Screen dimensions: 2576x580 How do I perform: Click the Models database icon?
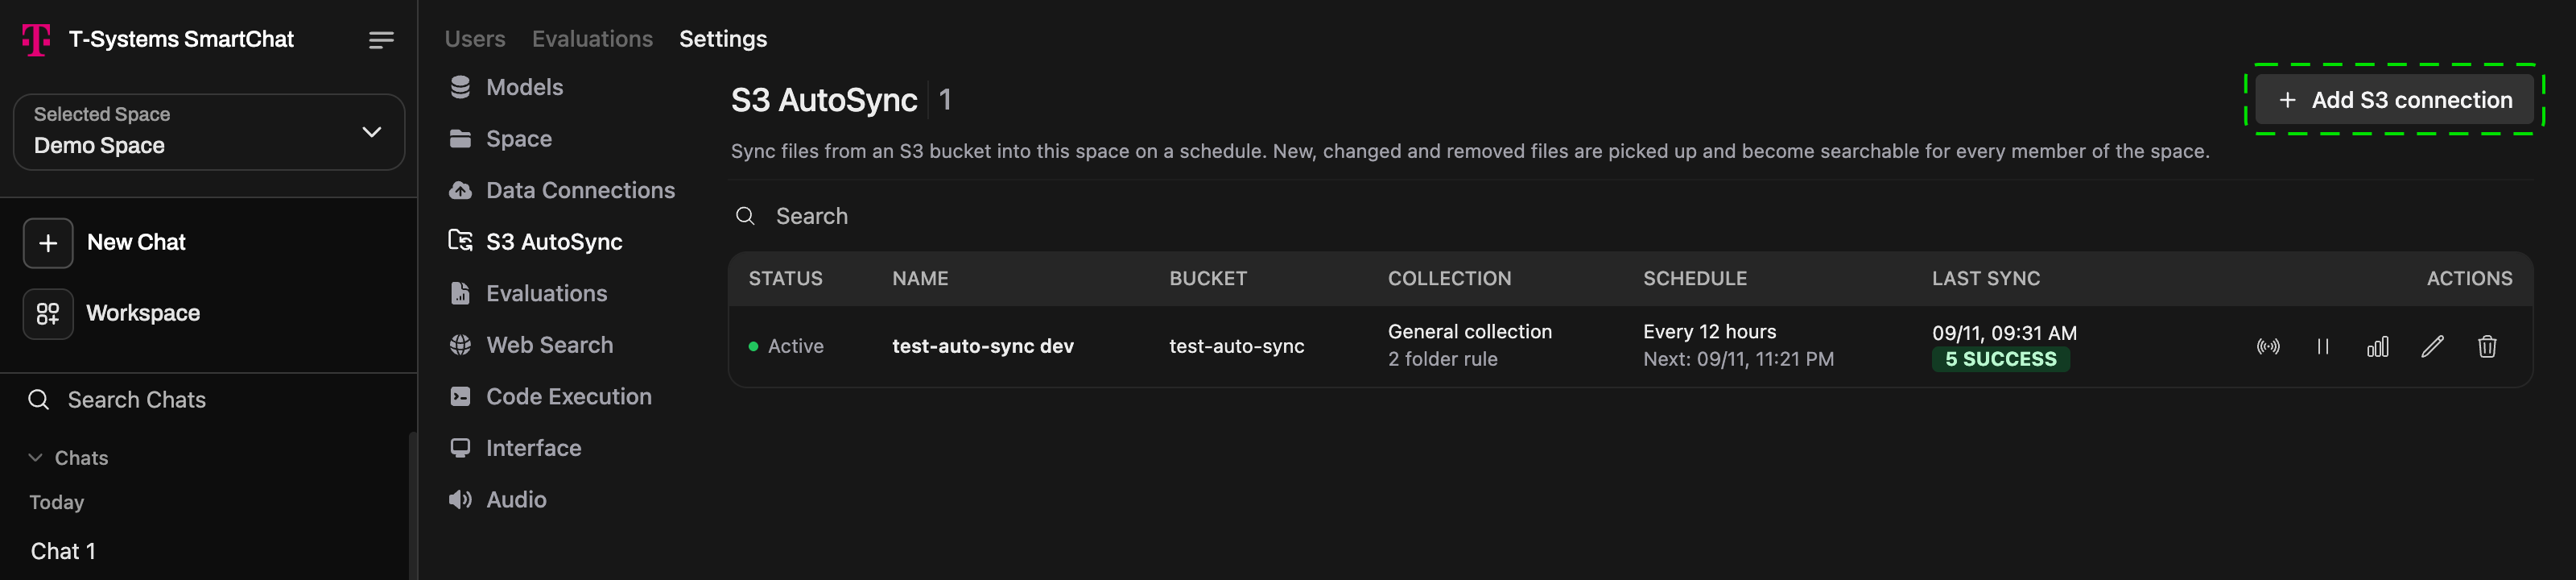coord(460,87)
